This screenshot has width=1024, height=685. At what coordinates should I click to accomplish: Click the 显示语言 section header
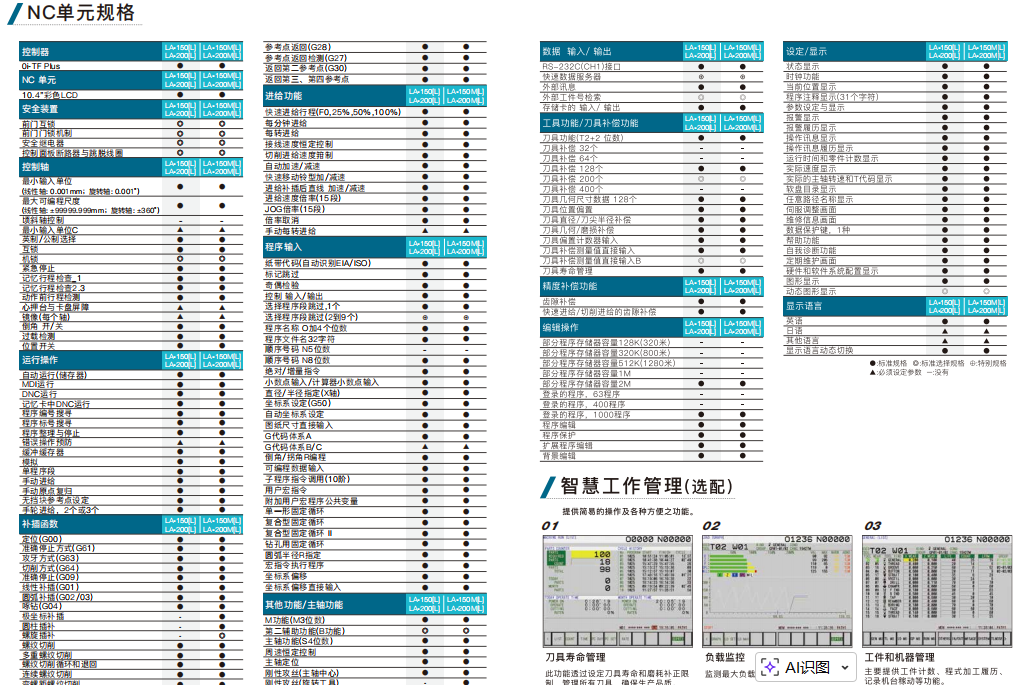tap(804, 306)
